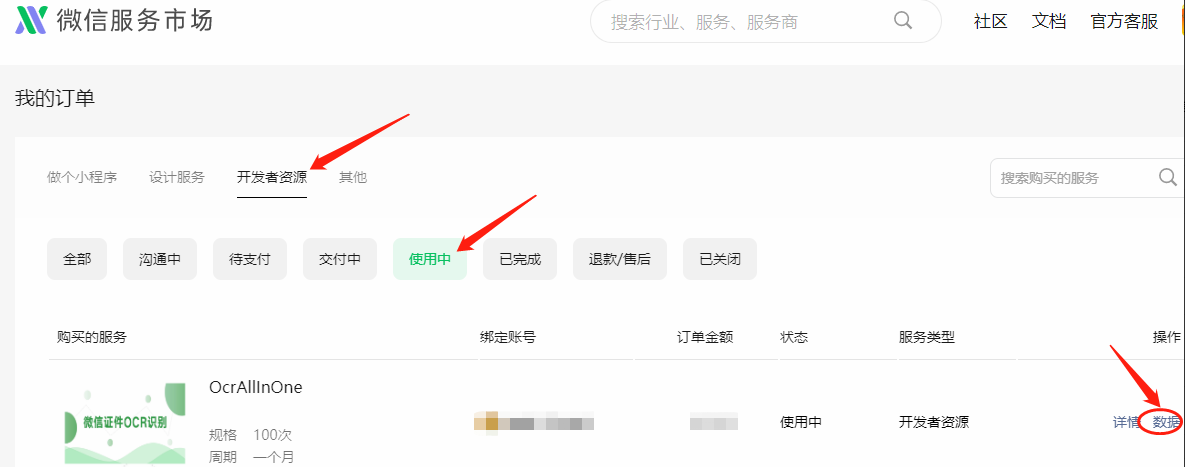Click the magnifier icon in top search bar
This screenshot has height=467, width=1185.
click(x=903, y=20)
